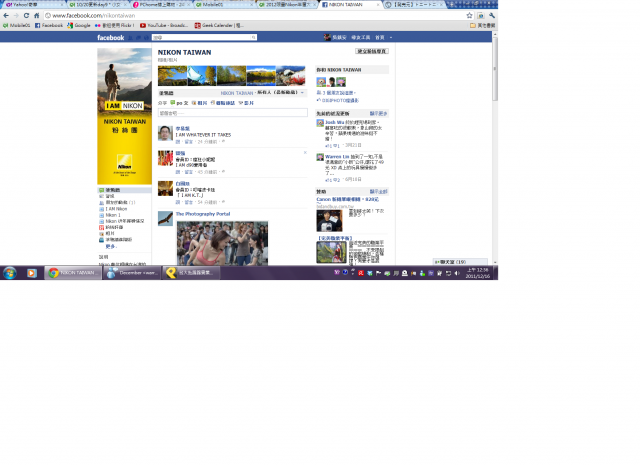Click the status update text box
The height and width of the screenshot is (465, 640).
233,113
